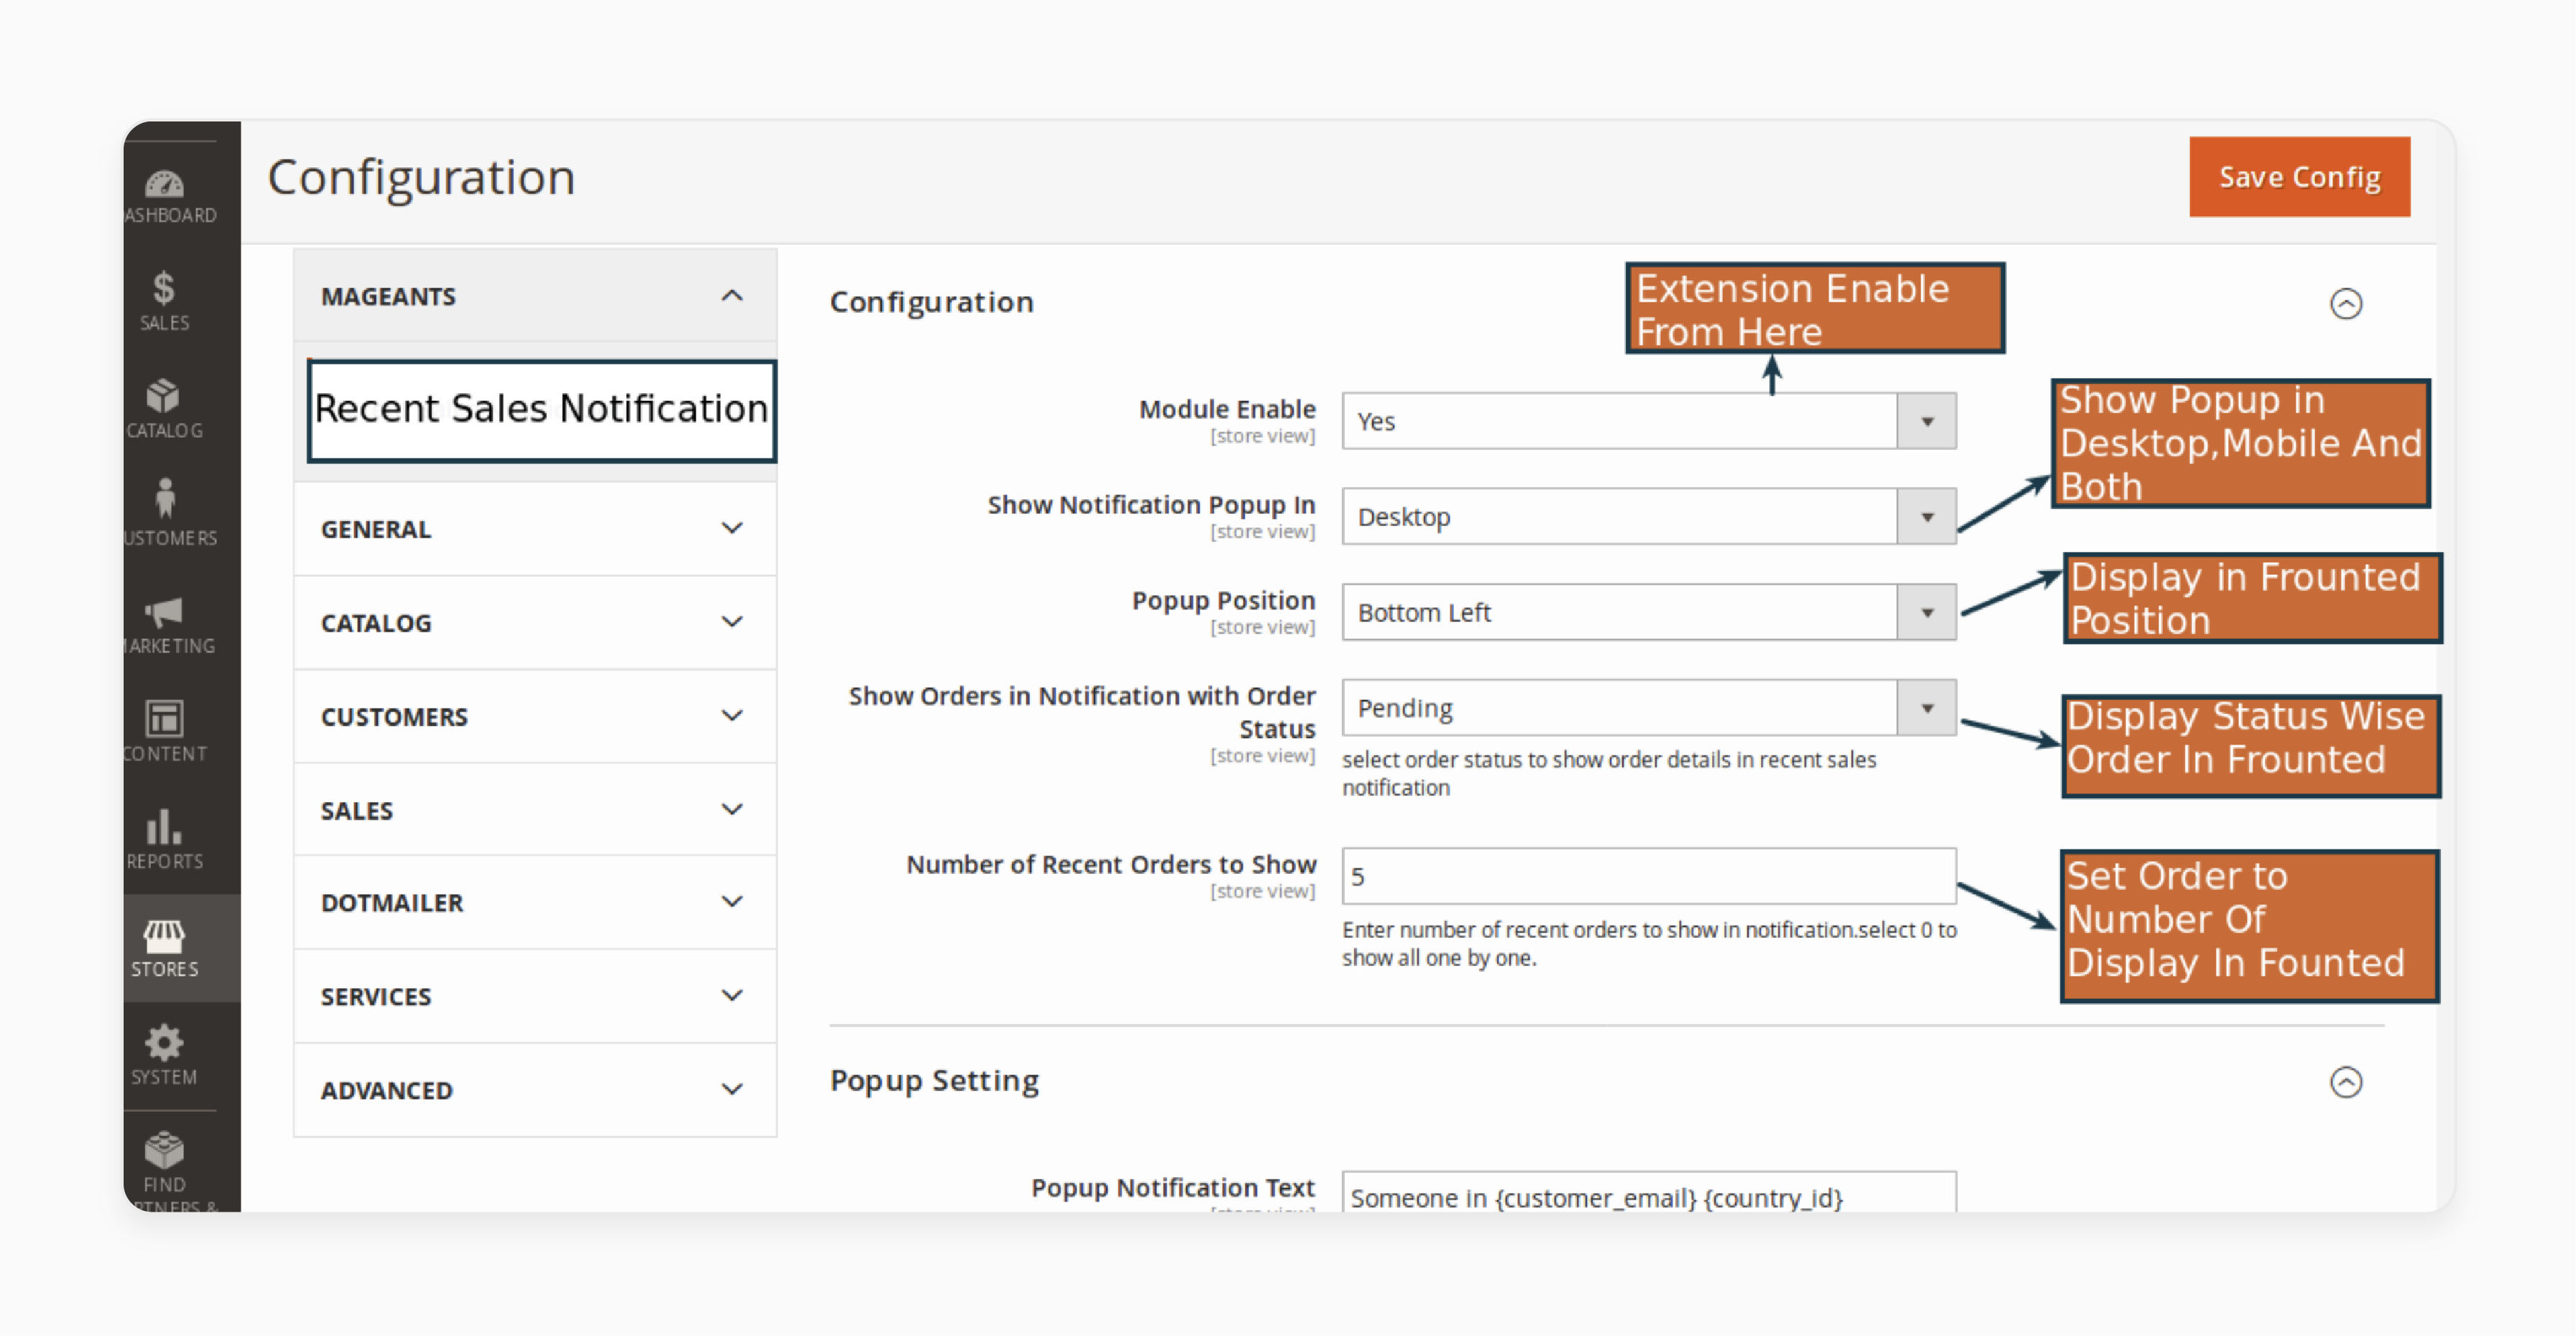Click the Popup Setting section heading

pyautogui.click(x=934, y=1081)
